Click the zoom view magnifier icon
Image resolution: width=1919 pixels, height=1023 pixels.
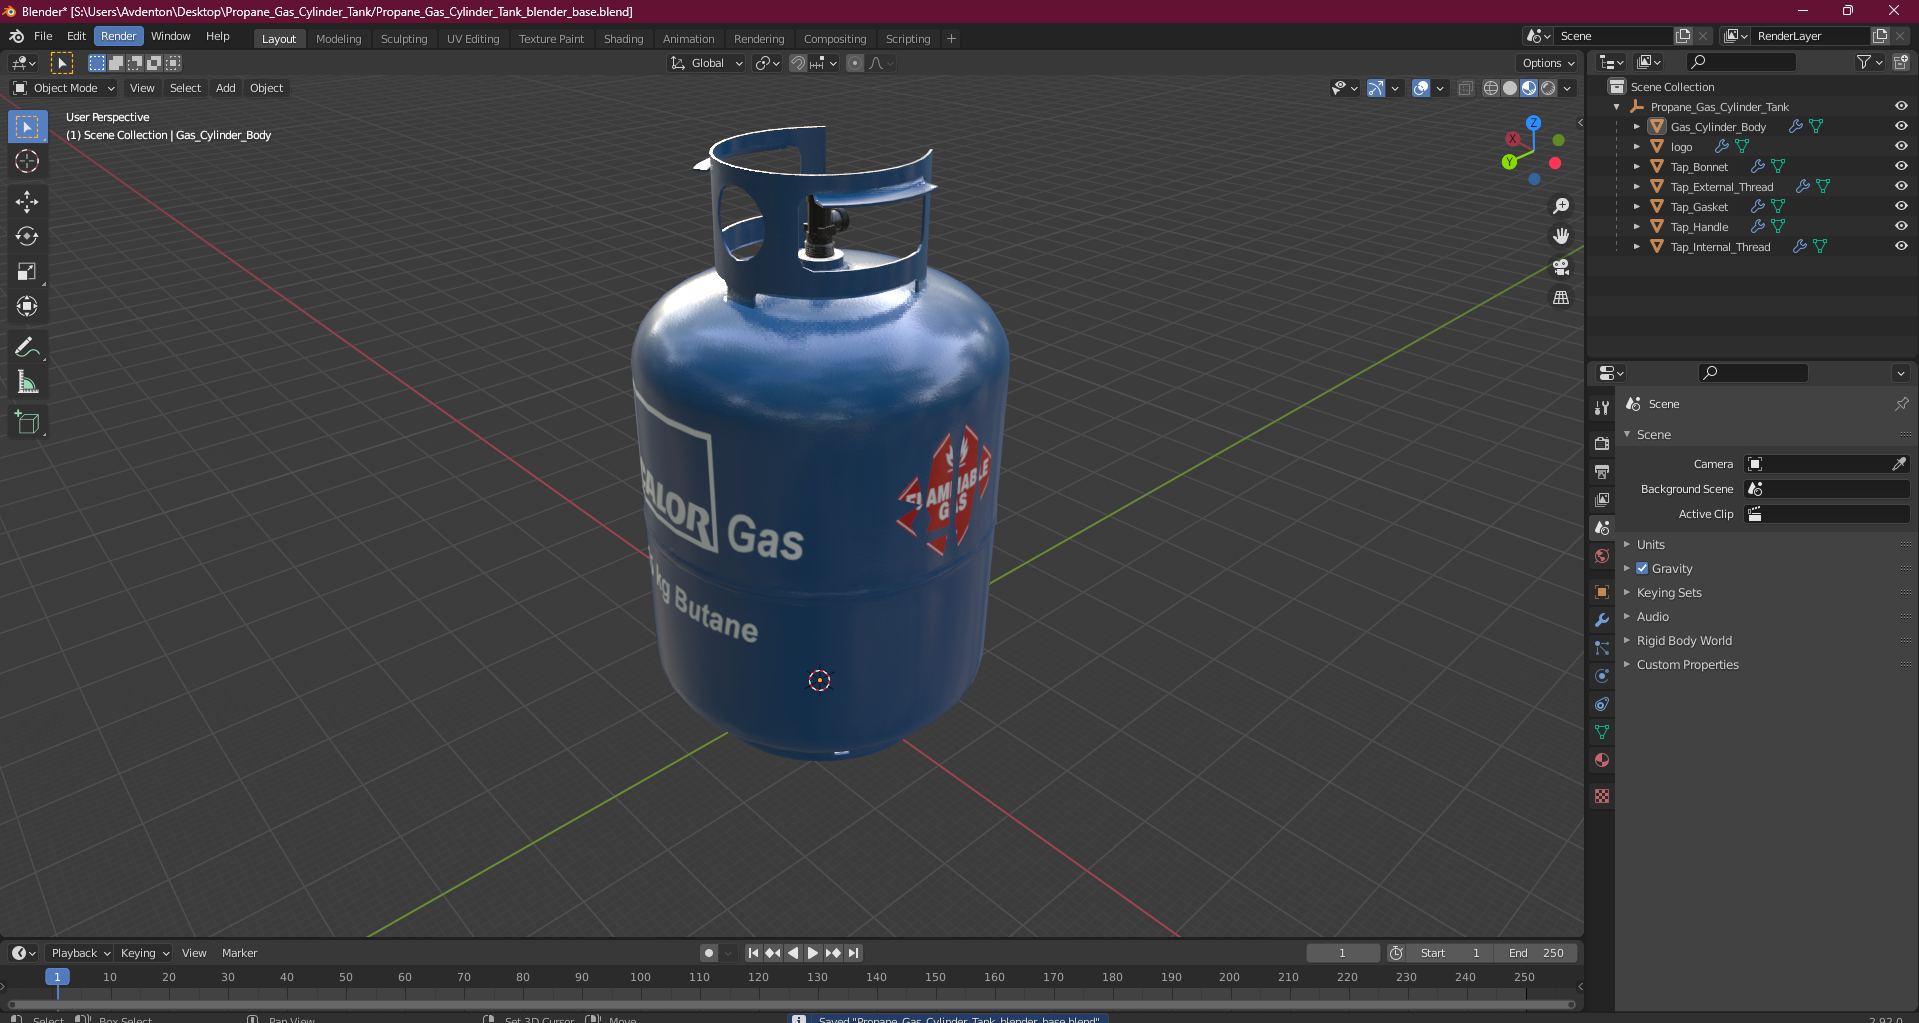(1561, 206)
